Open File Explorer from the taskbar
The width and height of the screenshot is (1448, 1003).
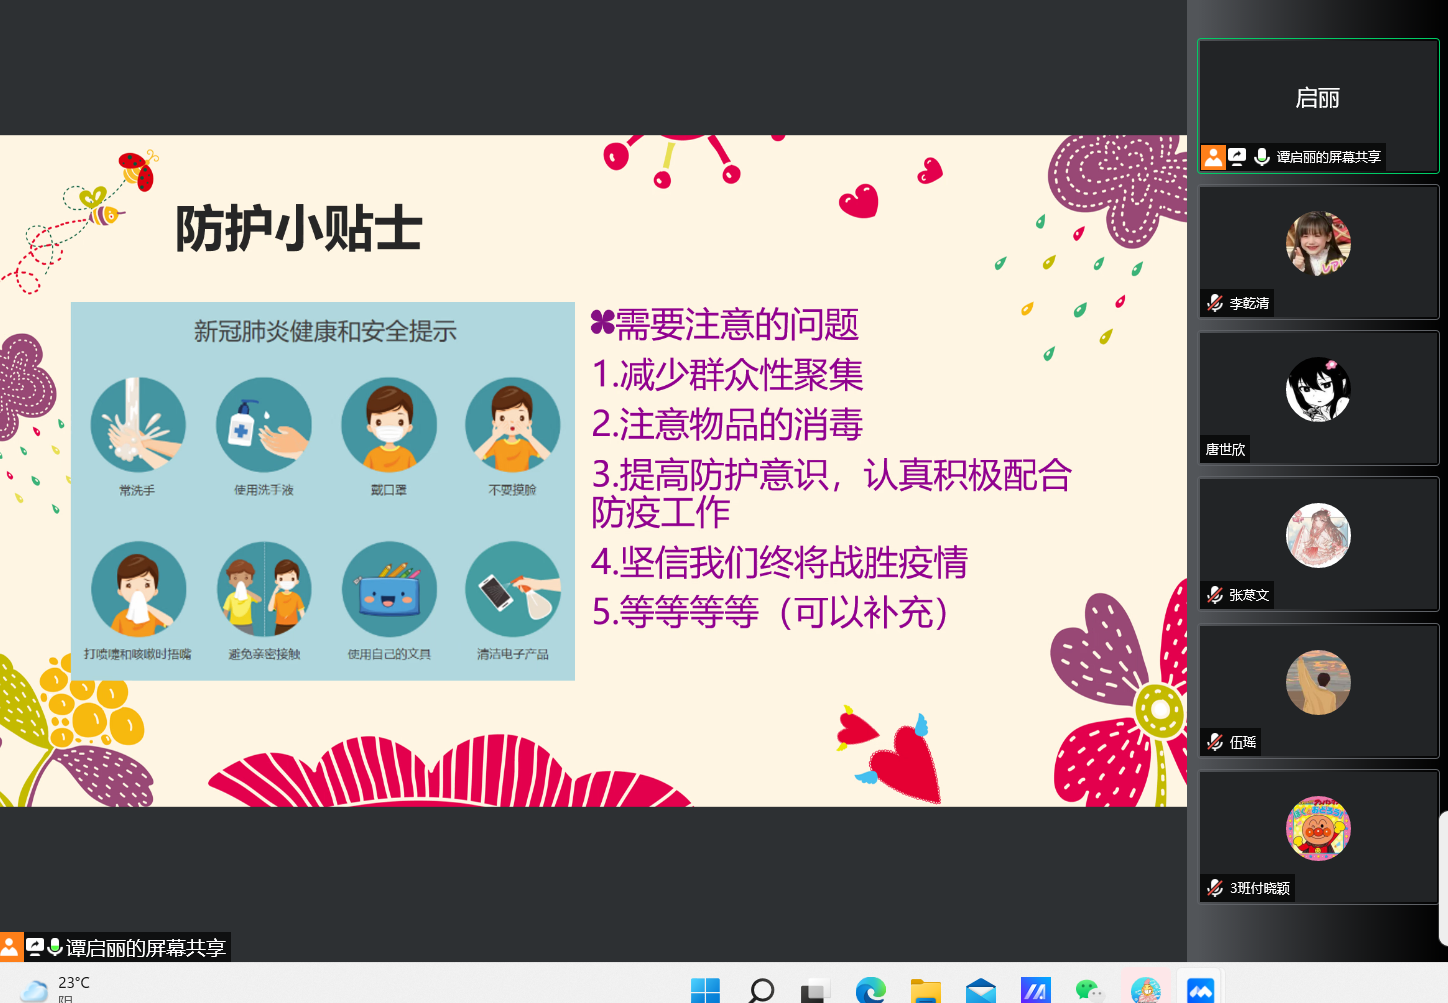point(926,990)
